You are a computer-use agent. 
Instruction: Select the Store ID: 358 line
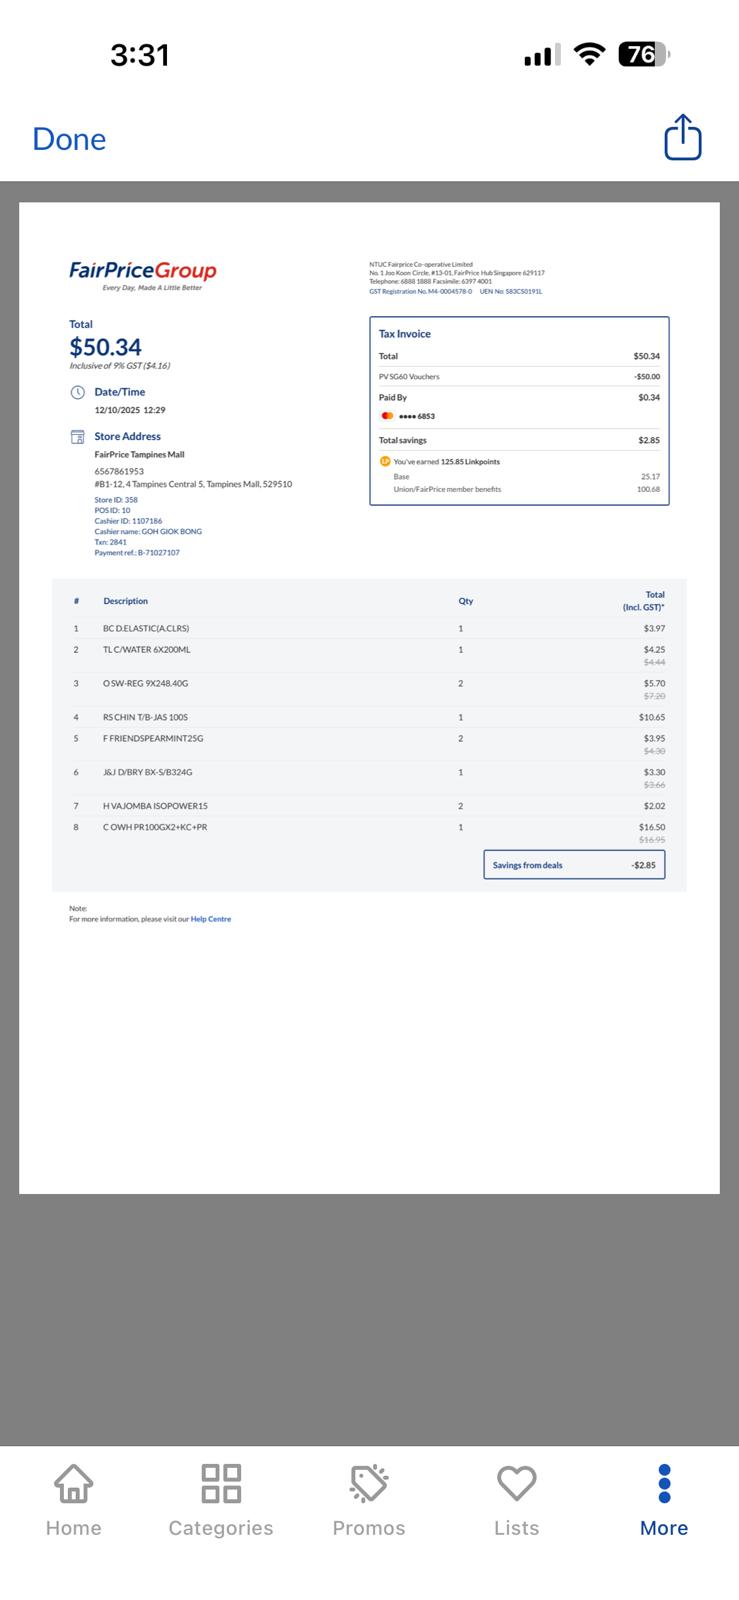tap(116, 499)
